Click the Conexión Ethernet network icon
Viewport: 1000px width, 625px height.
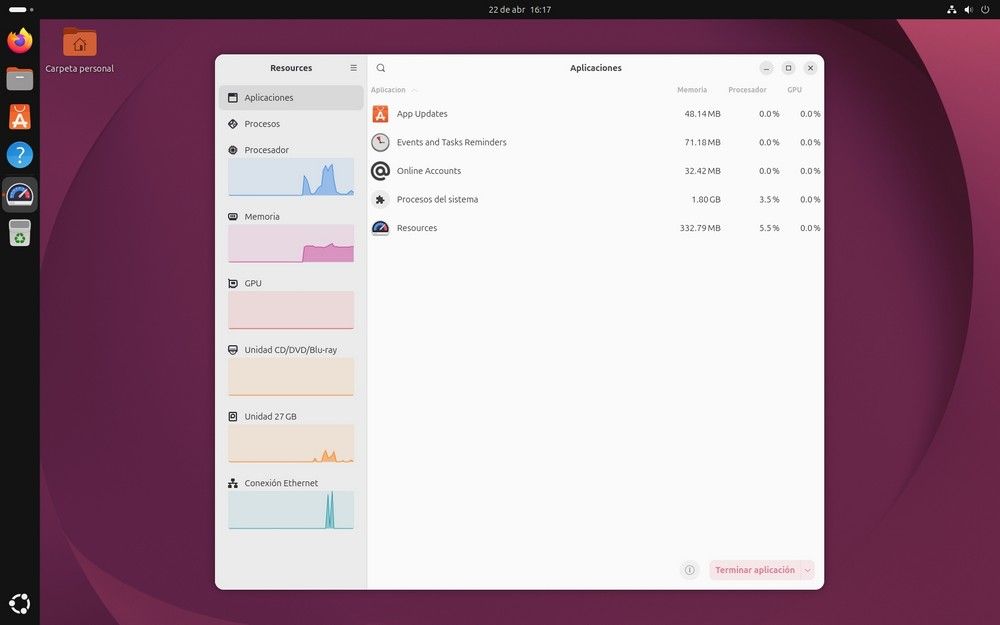pos(233,483)
